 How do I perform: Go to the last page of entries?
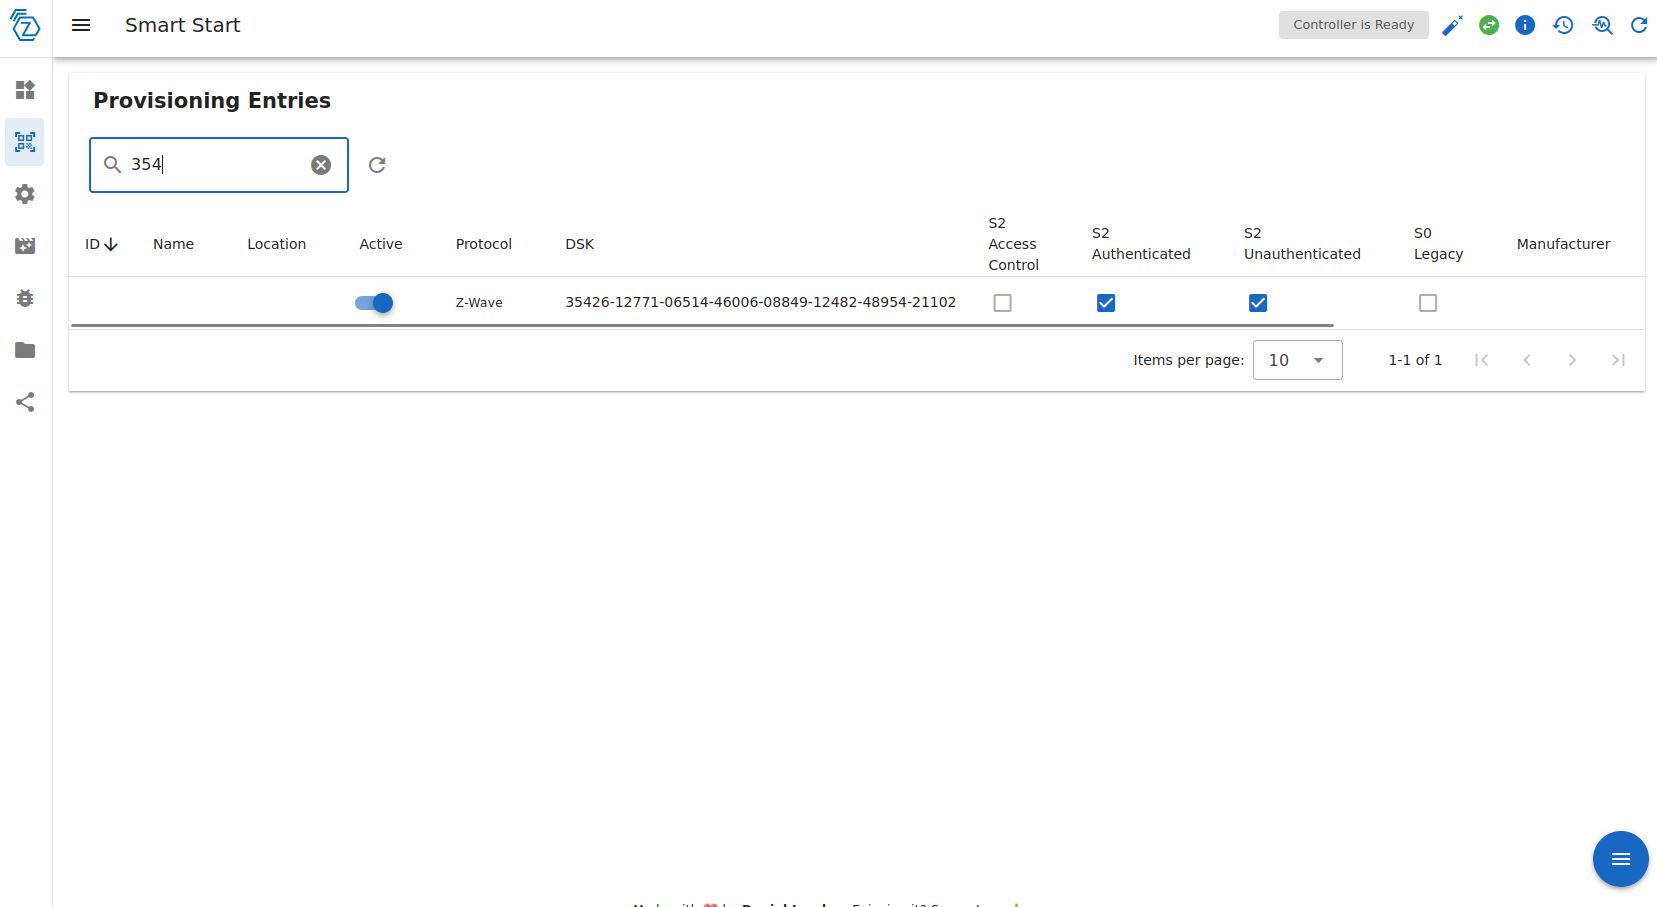point(1618,360)
